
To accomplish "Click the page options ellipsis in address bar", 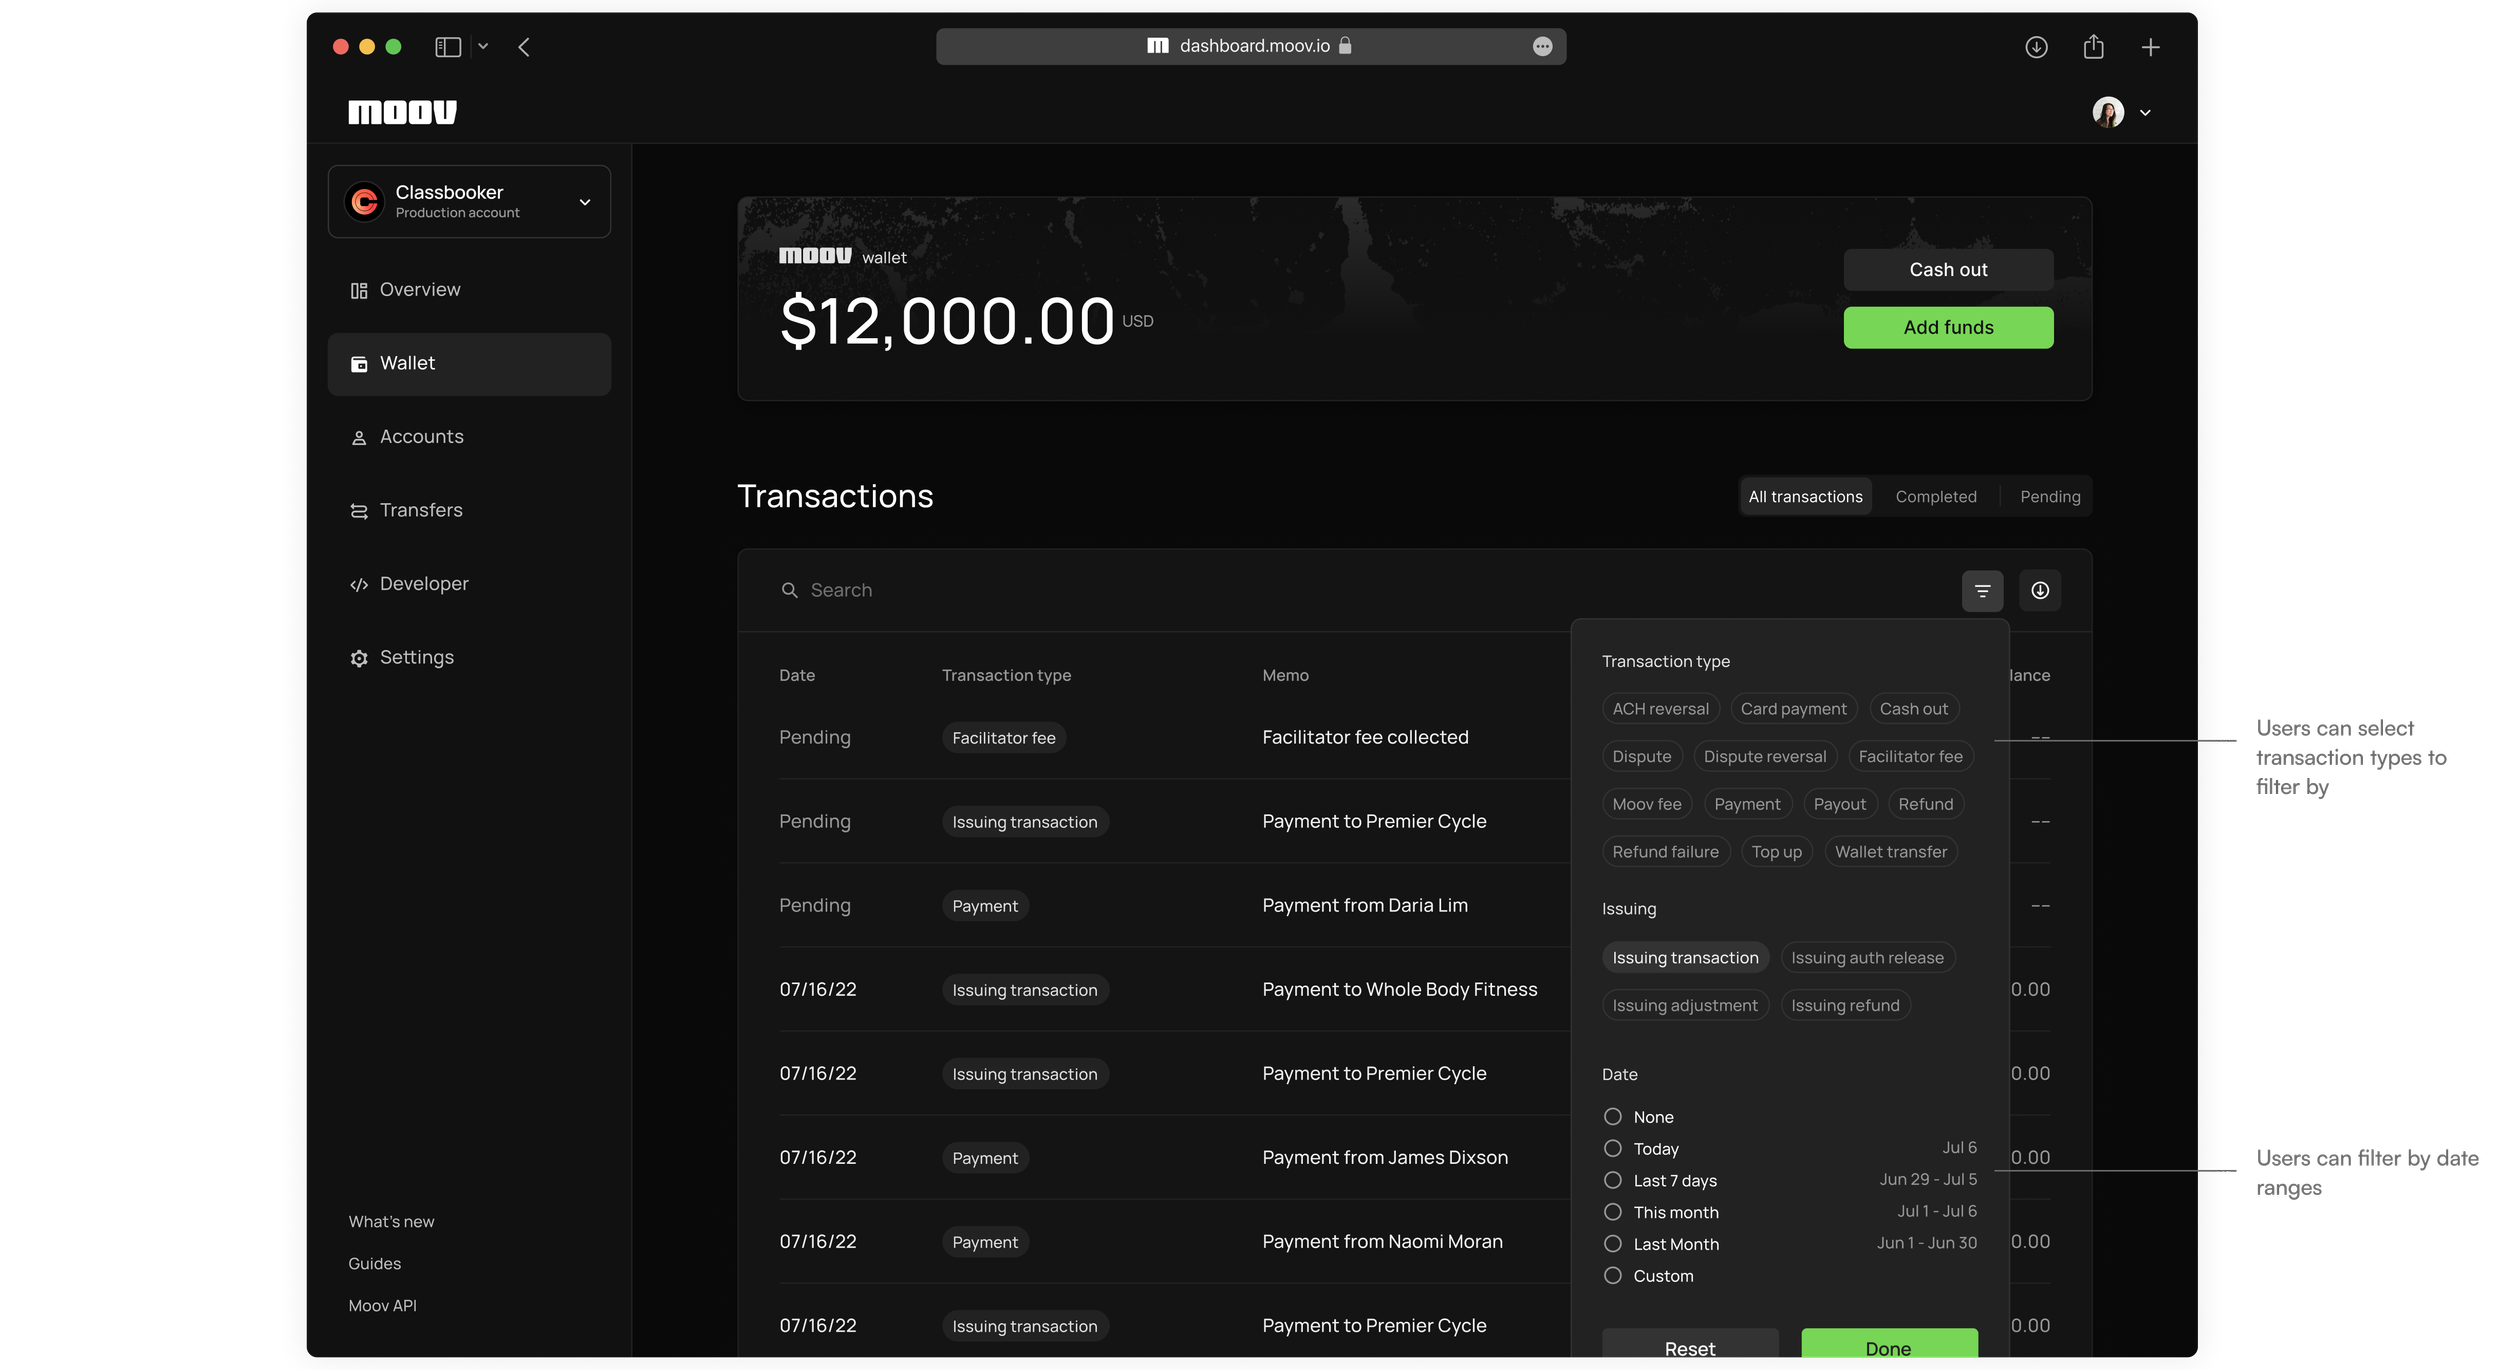I will [x=1542, y=46].
